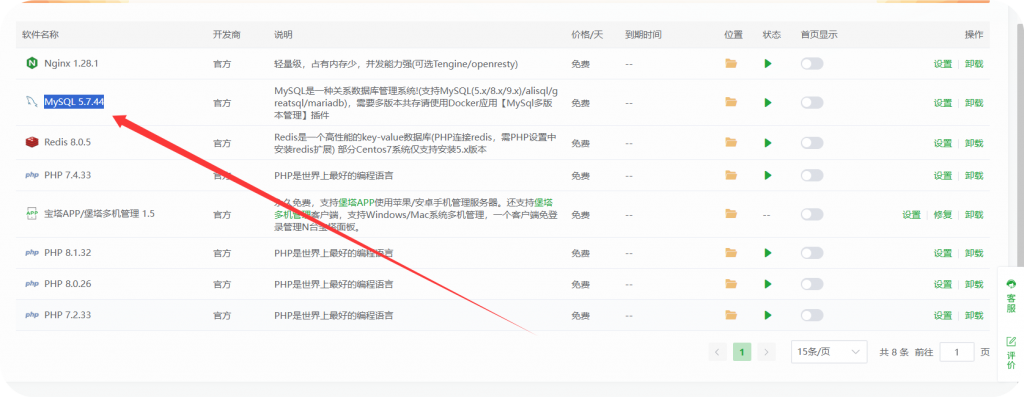The height and width of the screenshot is (397, 1024).
Task: Click running status icon for PHP 7.2.33
Action: pos(768,315)
